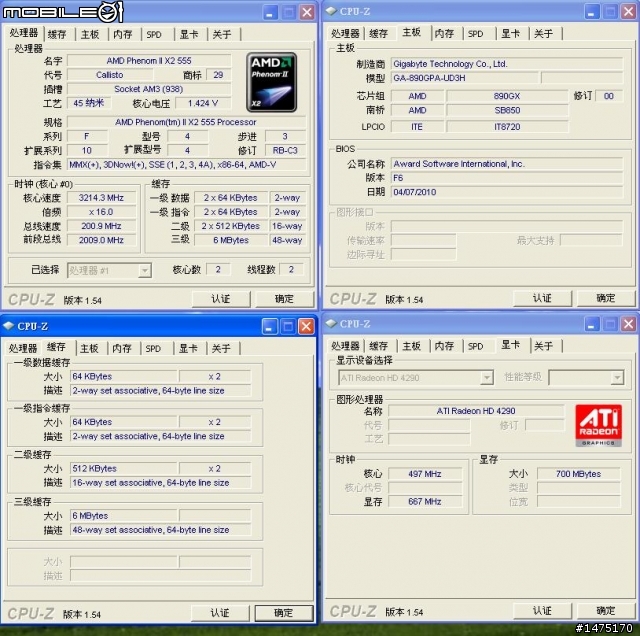
Task: Open the 性能等级 dropdown
Action: click(617, 378)
